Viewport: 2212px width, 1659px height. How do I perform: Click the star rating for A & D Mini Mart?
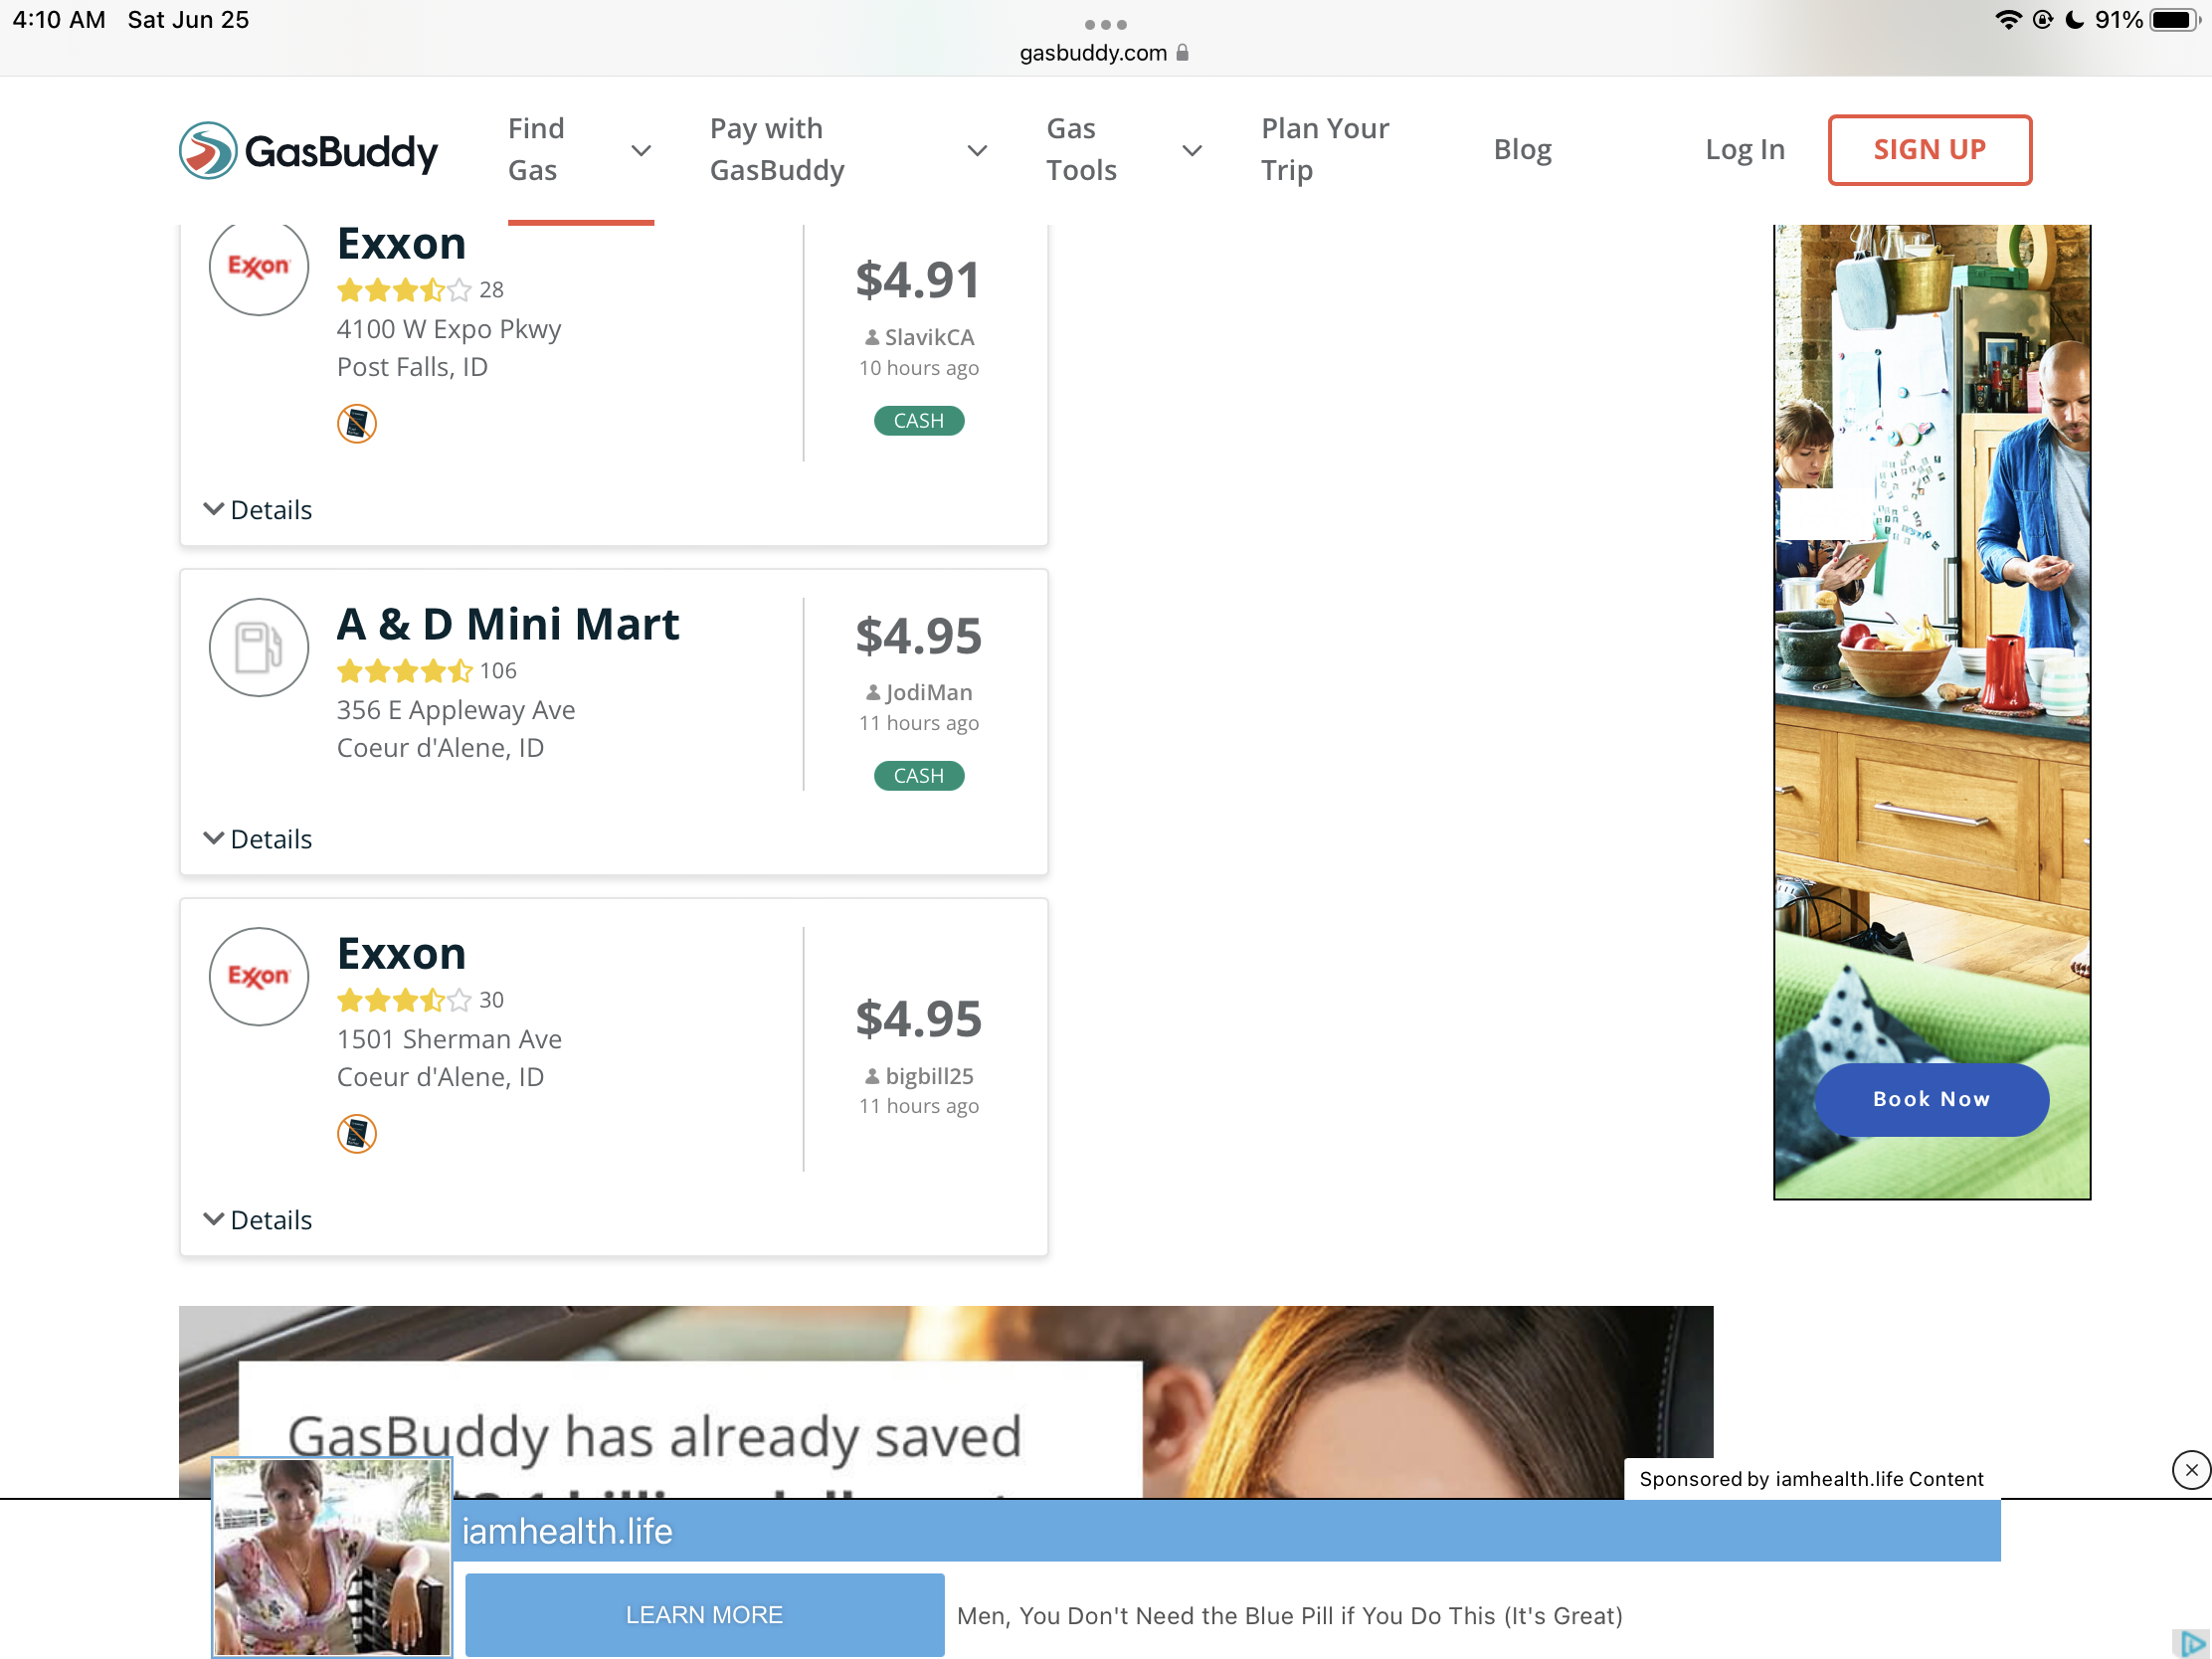click(404, 671)
